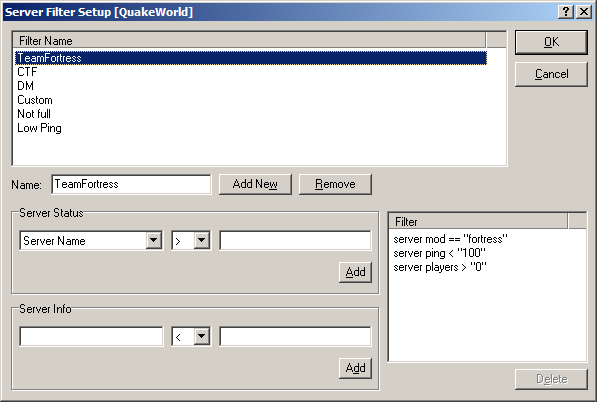
Task: Select the server ping < "100" rule
Action: (x=440, y=253)
